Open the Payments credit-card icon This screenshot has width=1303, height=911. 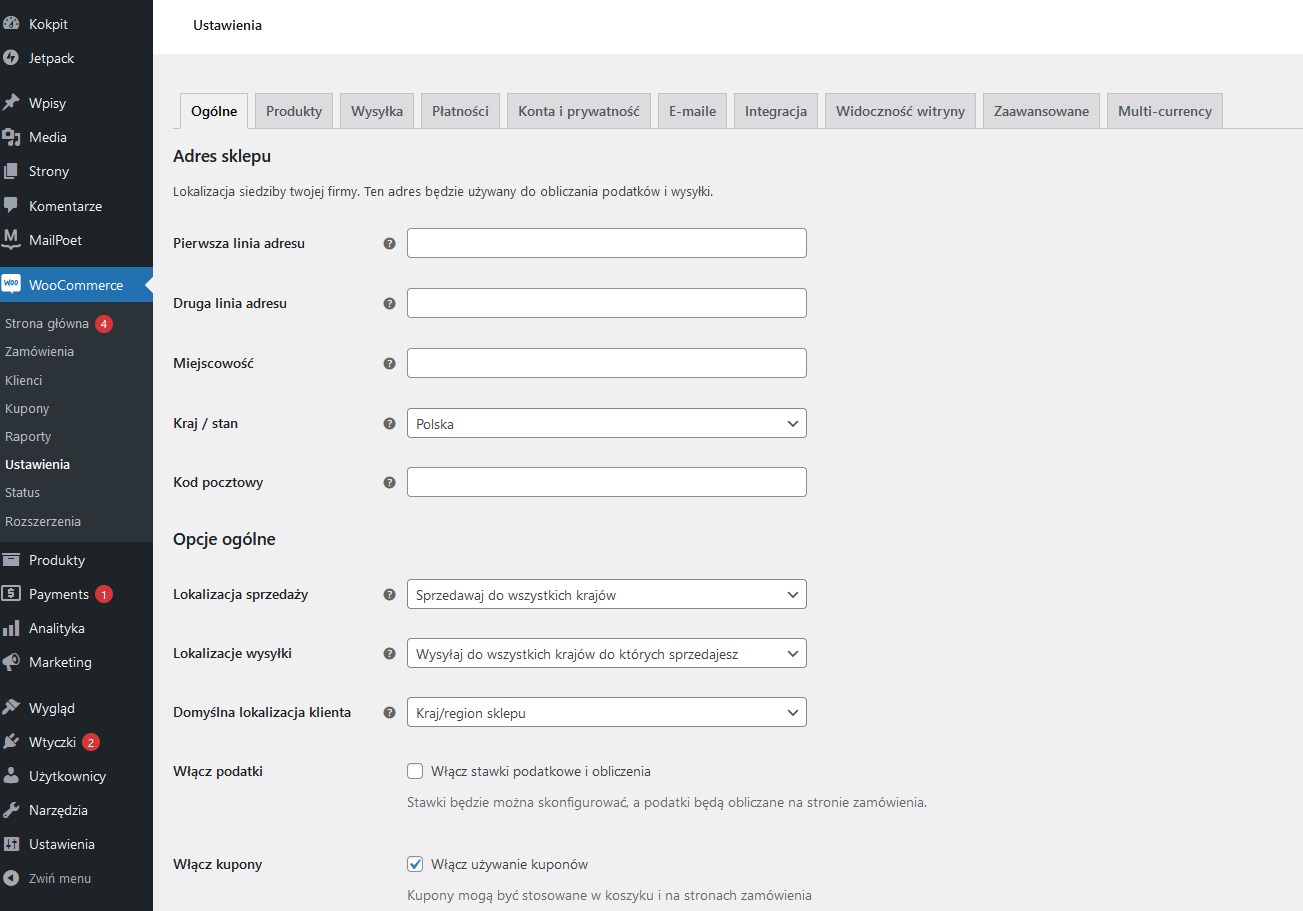12,593
